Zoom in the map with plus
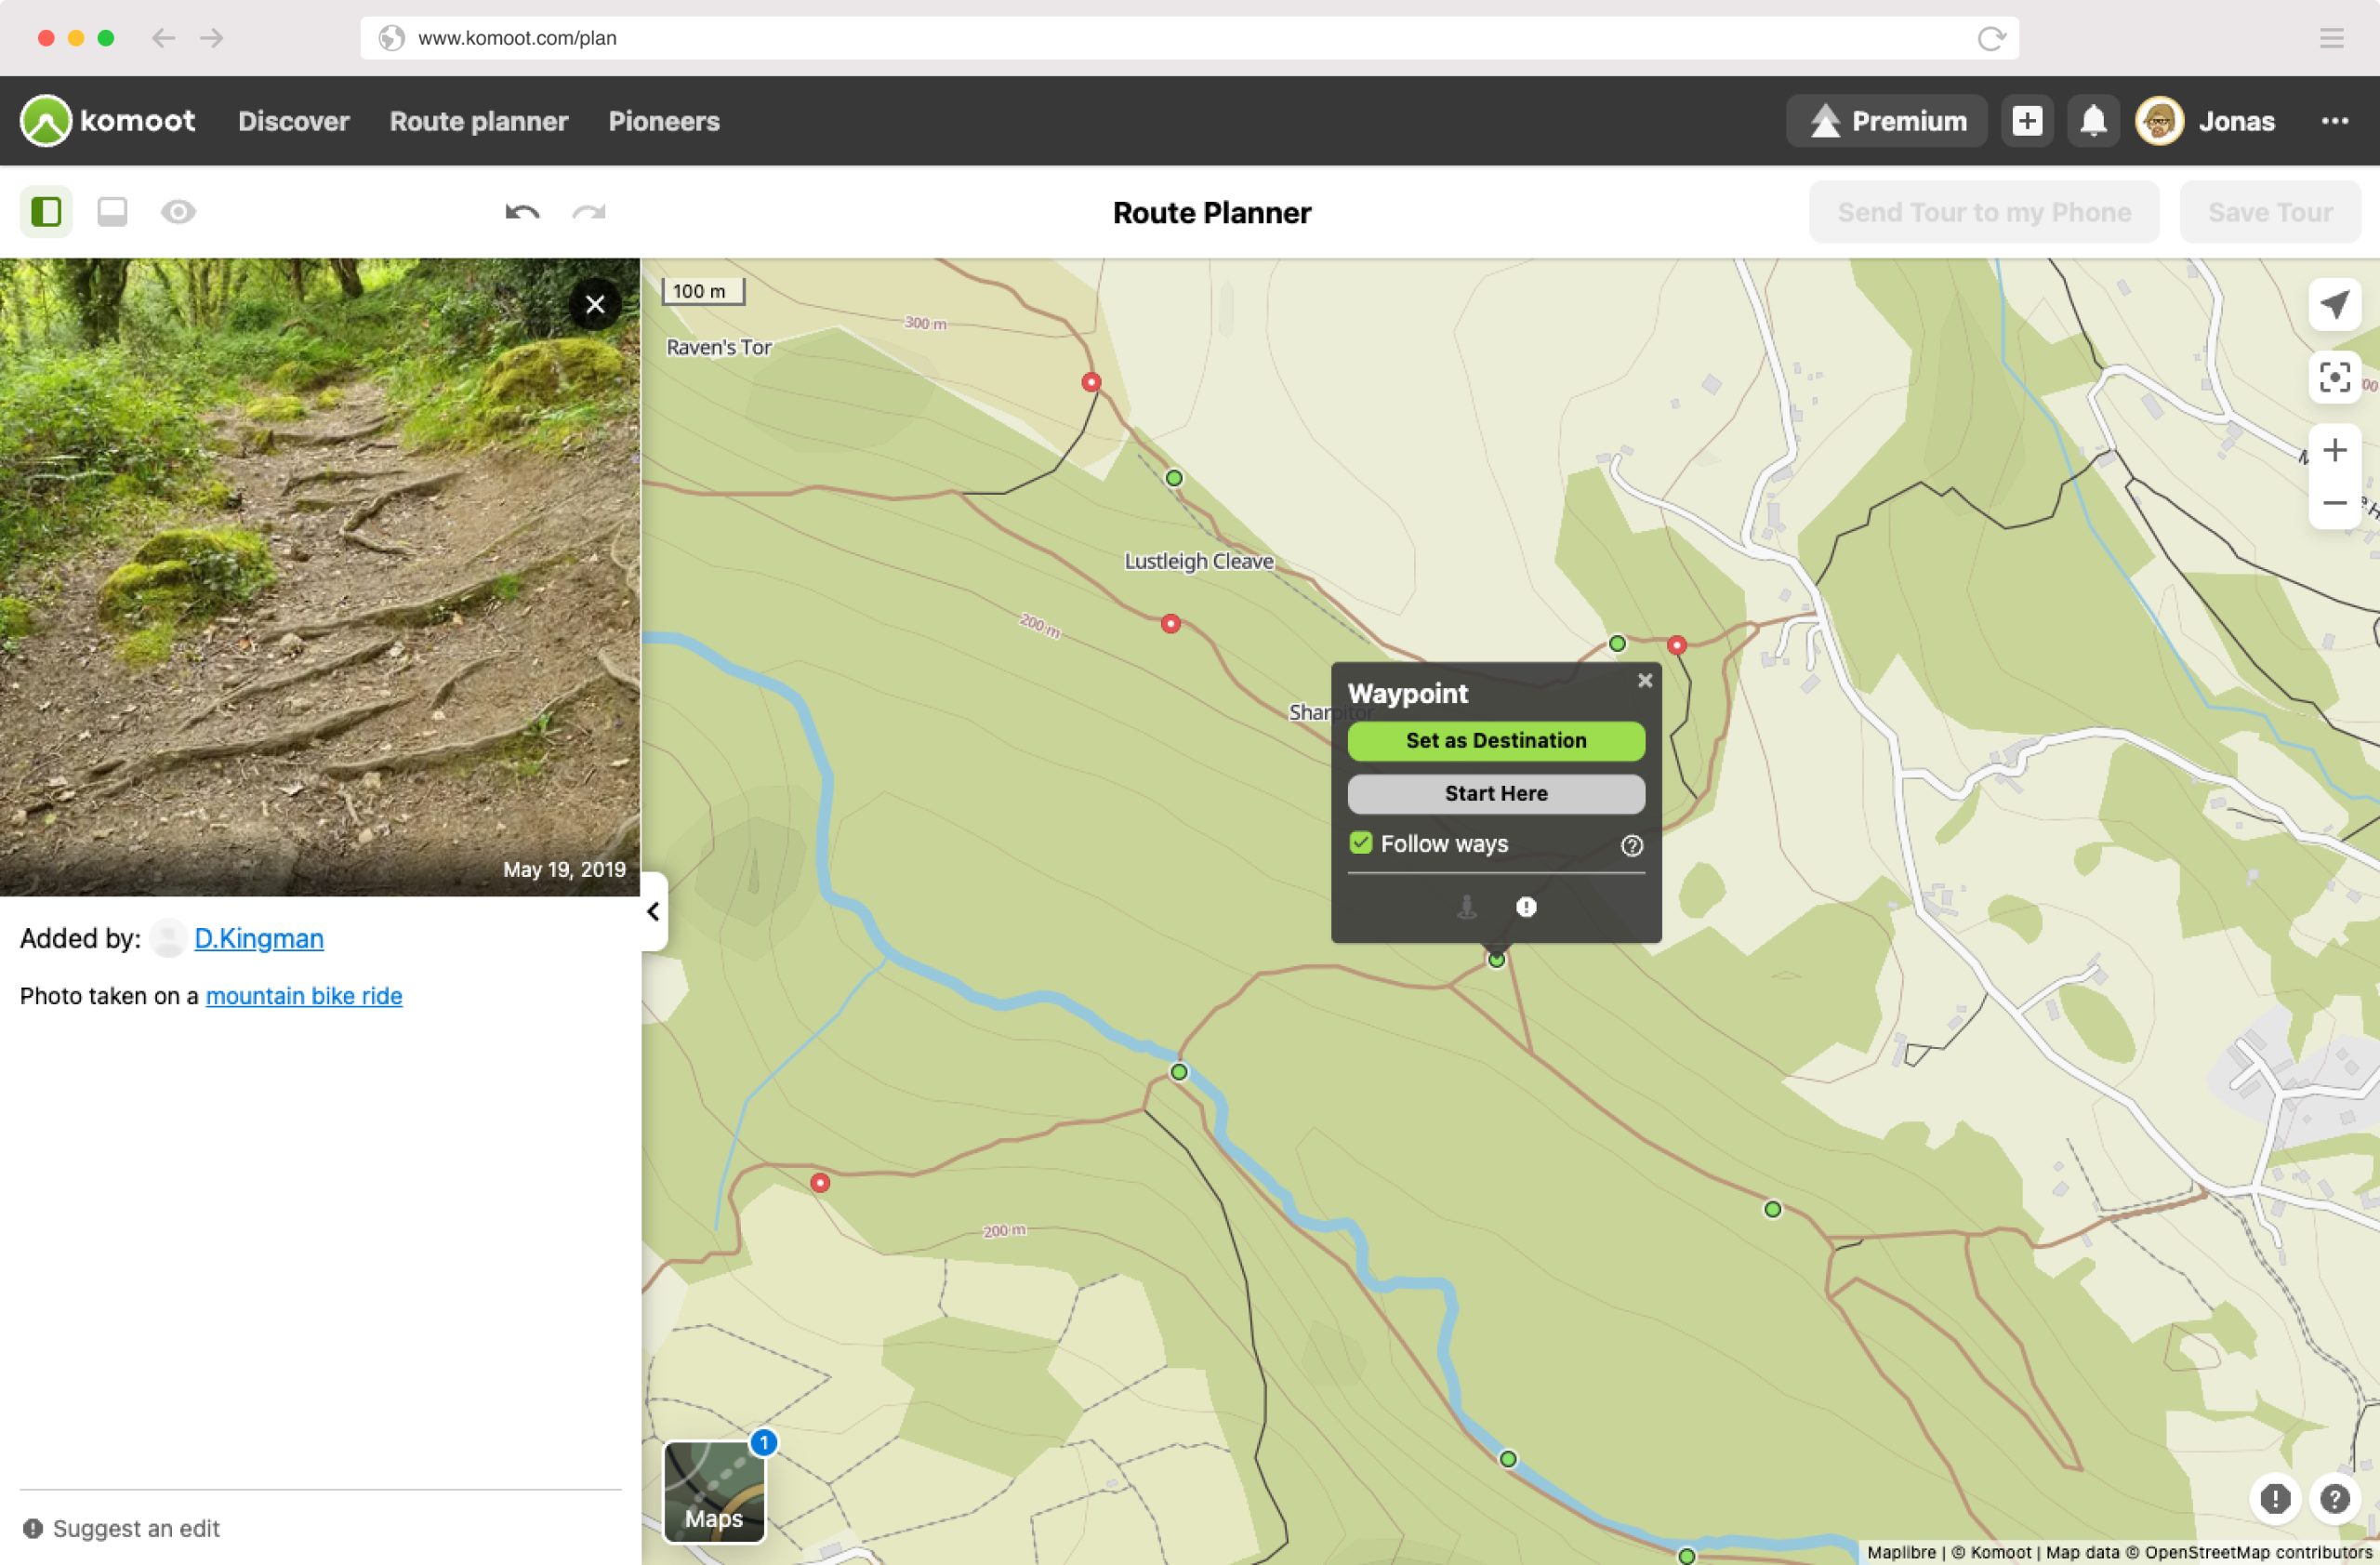This screenshot has height=1565, width=2380. tap(2334, 451)
